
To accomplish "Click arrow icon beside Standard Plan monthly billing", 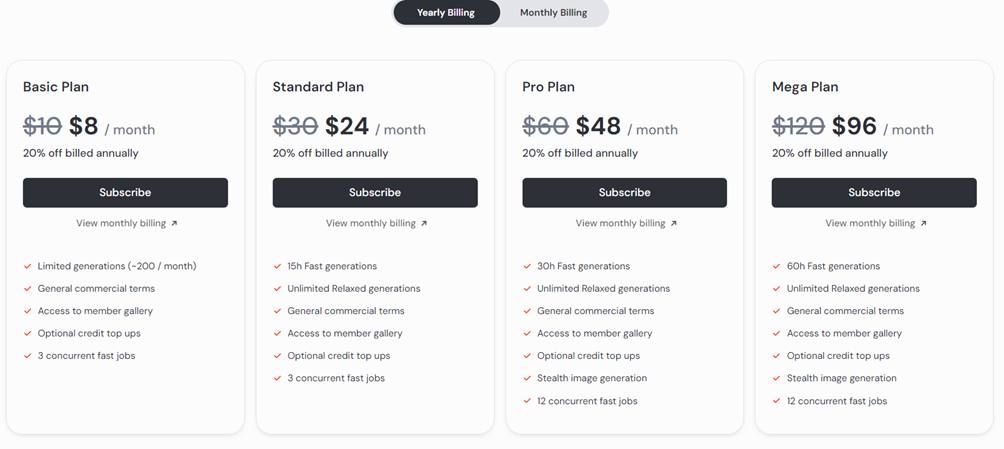I will coord(424,223).
